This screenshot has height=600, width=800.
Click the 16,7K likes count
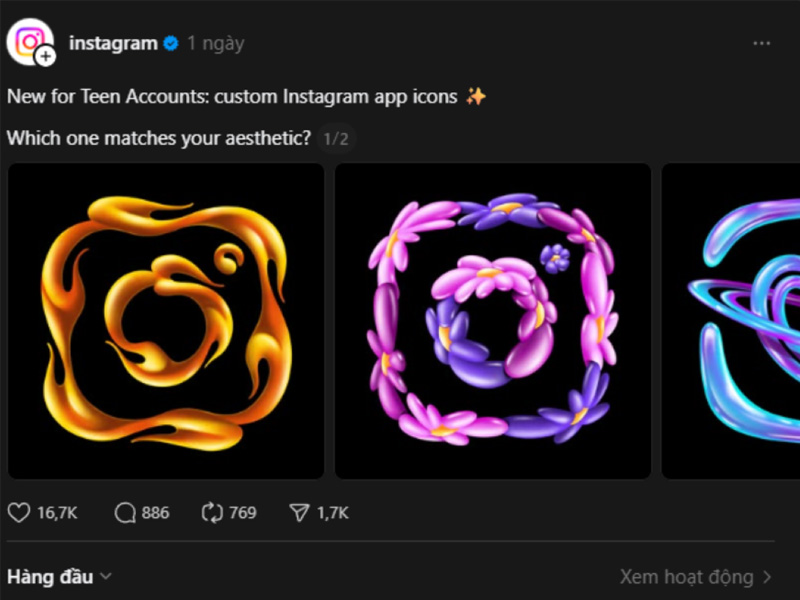(x=55, y=512)
